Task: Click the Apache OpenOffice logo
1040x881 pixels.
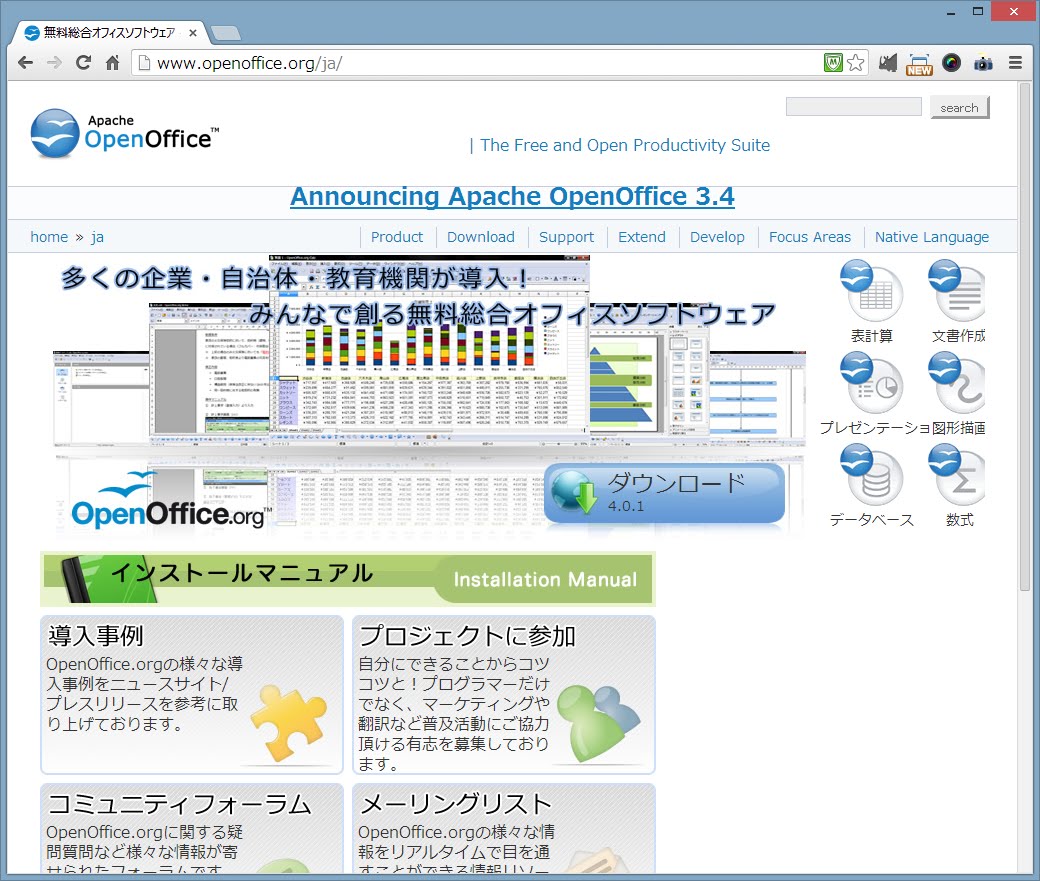Action: [125, 133]
